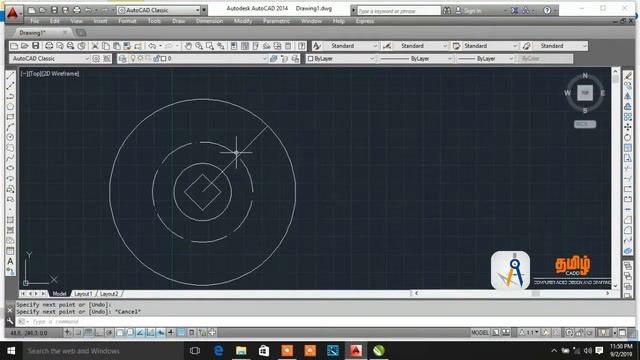Viewport: 640px width, 360px height.
Task: Open the Format menu
Action: tap(127, 21)
